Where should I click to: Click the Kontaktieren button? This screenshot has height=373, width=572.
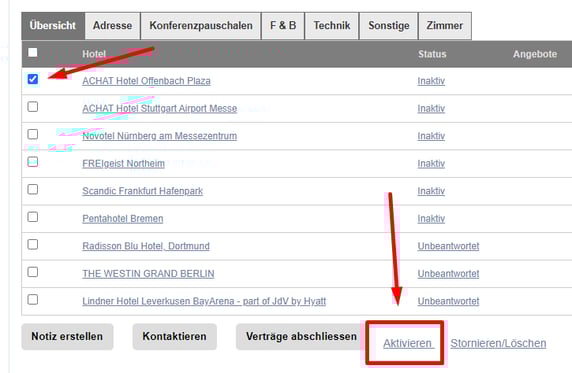coord(174,337)
